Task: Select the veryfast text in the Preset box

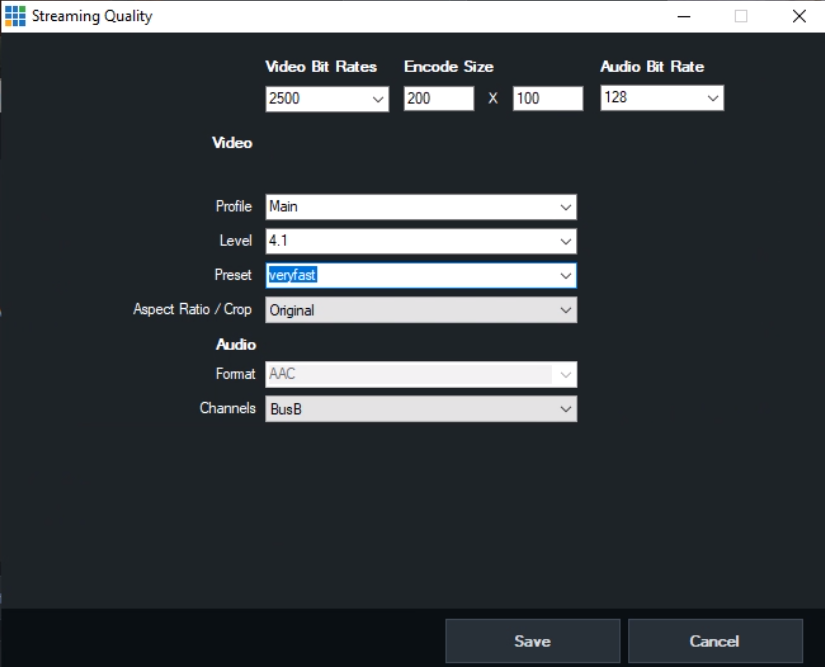Action: click(290, 275)
